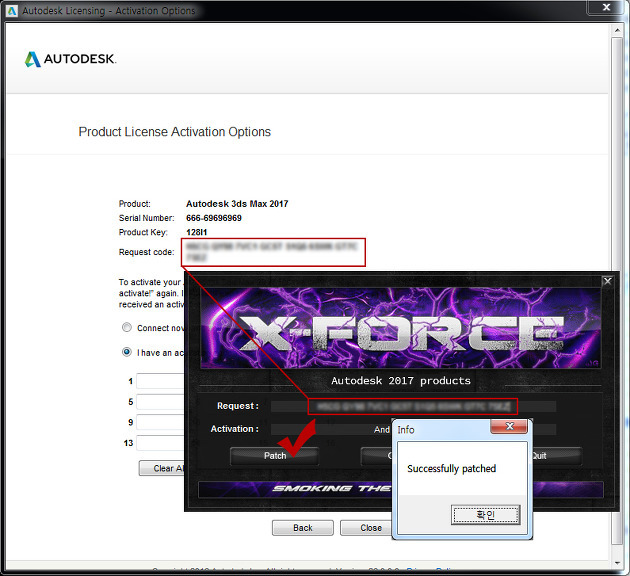This screenshot has width=630, height=576.
Task: Click the Successfully patched message
Action: [451, 469]
